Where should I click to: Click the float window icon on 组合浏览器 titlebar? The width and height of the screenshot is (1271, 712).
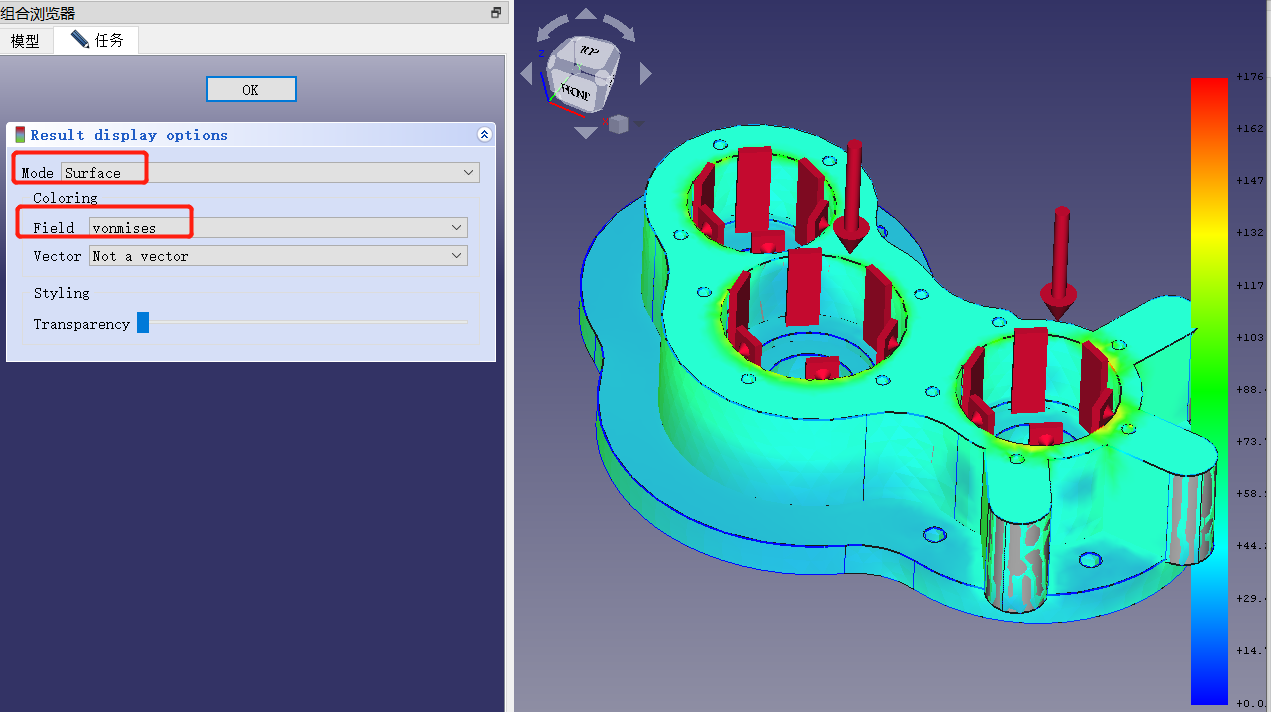pos(495,11)
